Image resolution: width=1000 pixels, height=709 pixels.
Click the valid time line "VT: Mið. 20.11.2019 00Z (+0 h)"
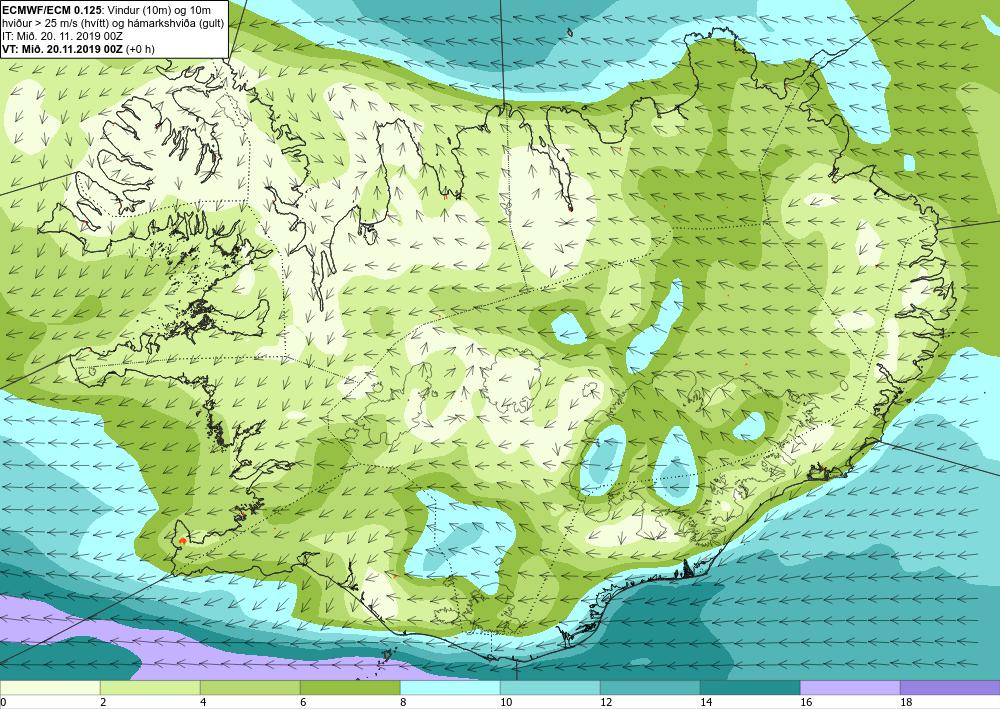tap(78, 48)
